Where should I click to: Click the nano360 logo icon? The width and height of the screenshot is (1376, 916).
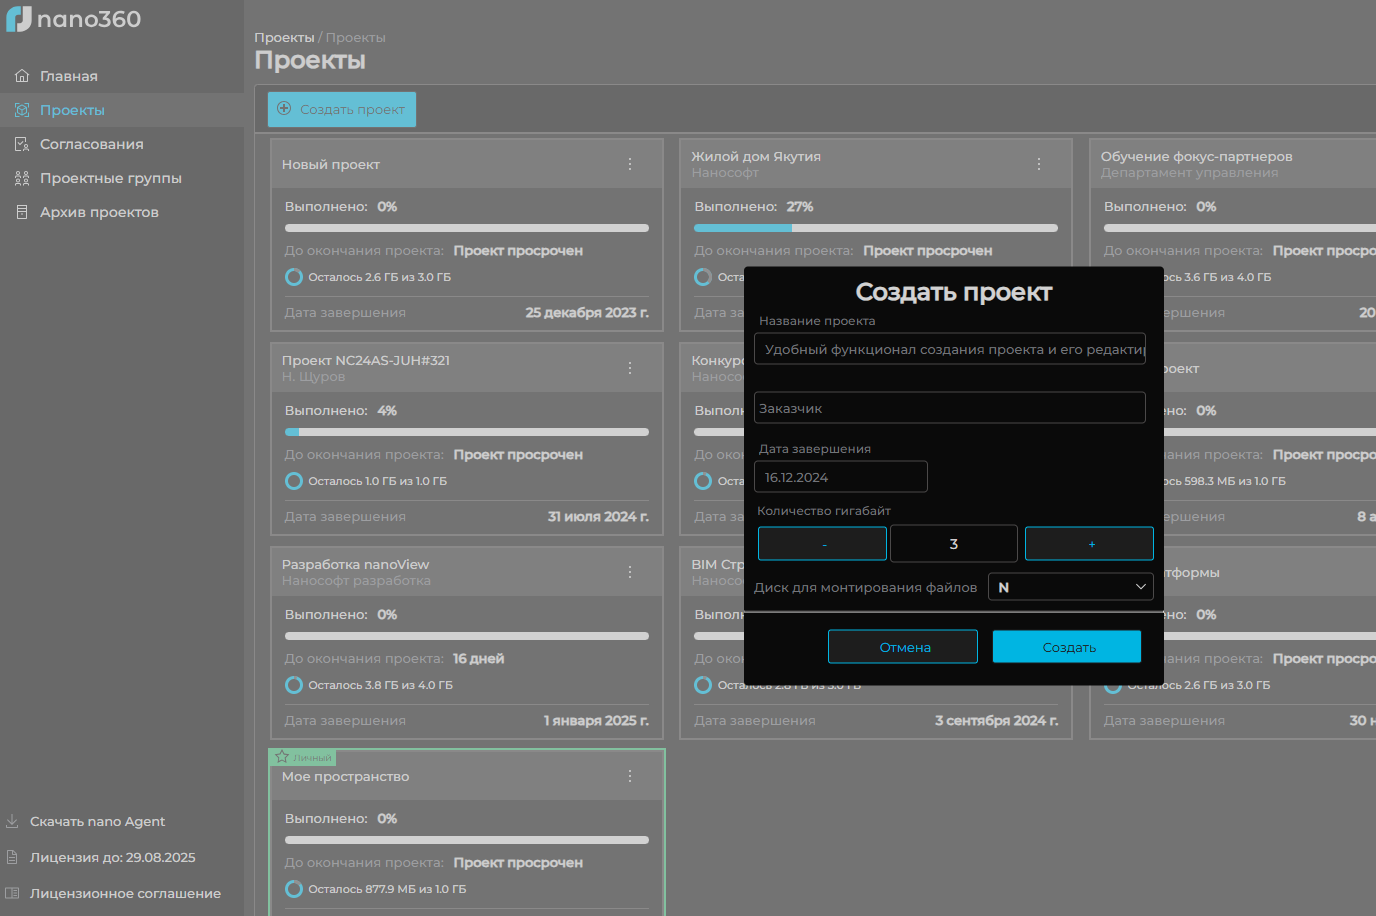(19, 19)
